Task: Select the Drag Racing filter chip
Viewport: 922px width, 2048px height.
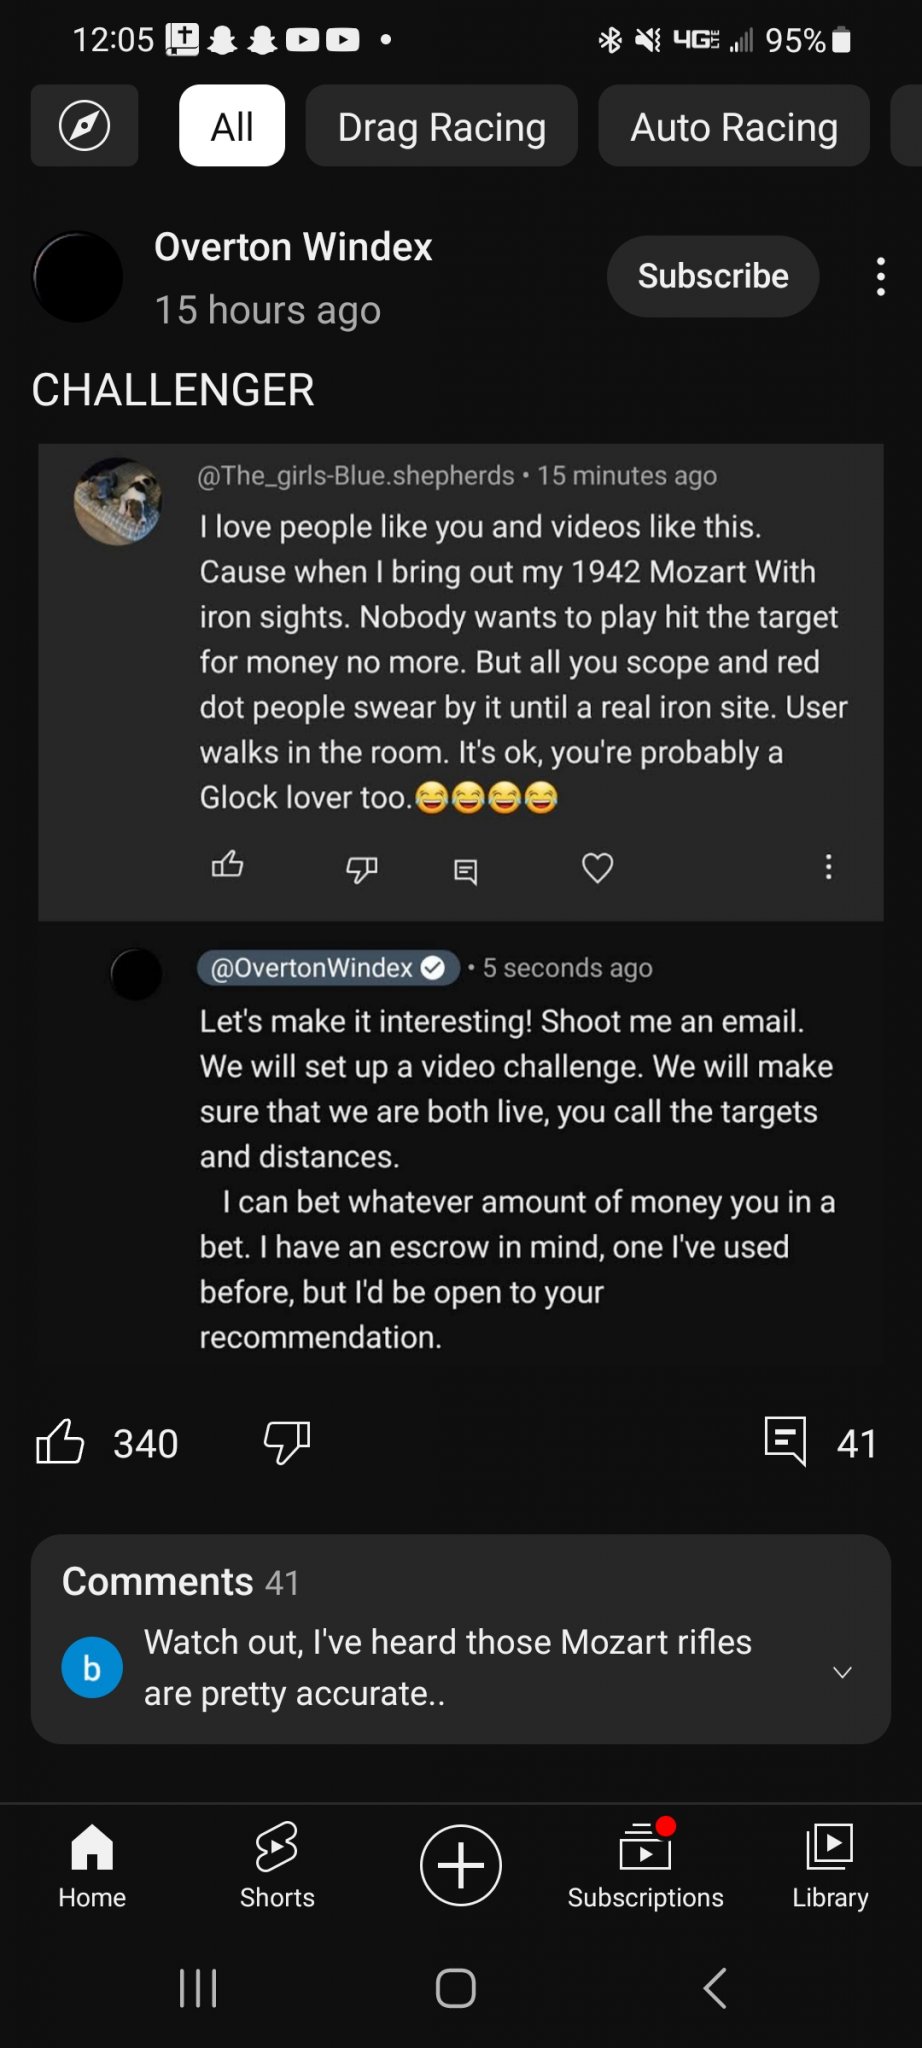Action: coord(441,126)
